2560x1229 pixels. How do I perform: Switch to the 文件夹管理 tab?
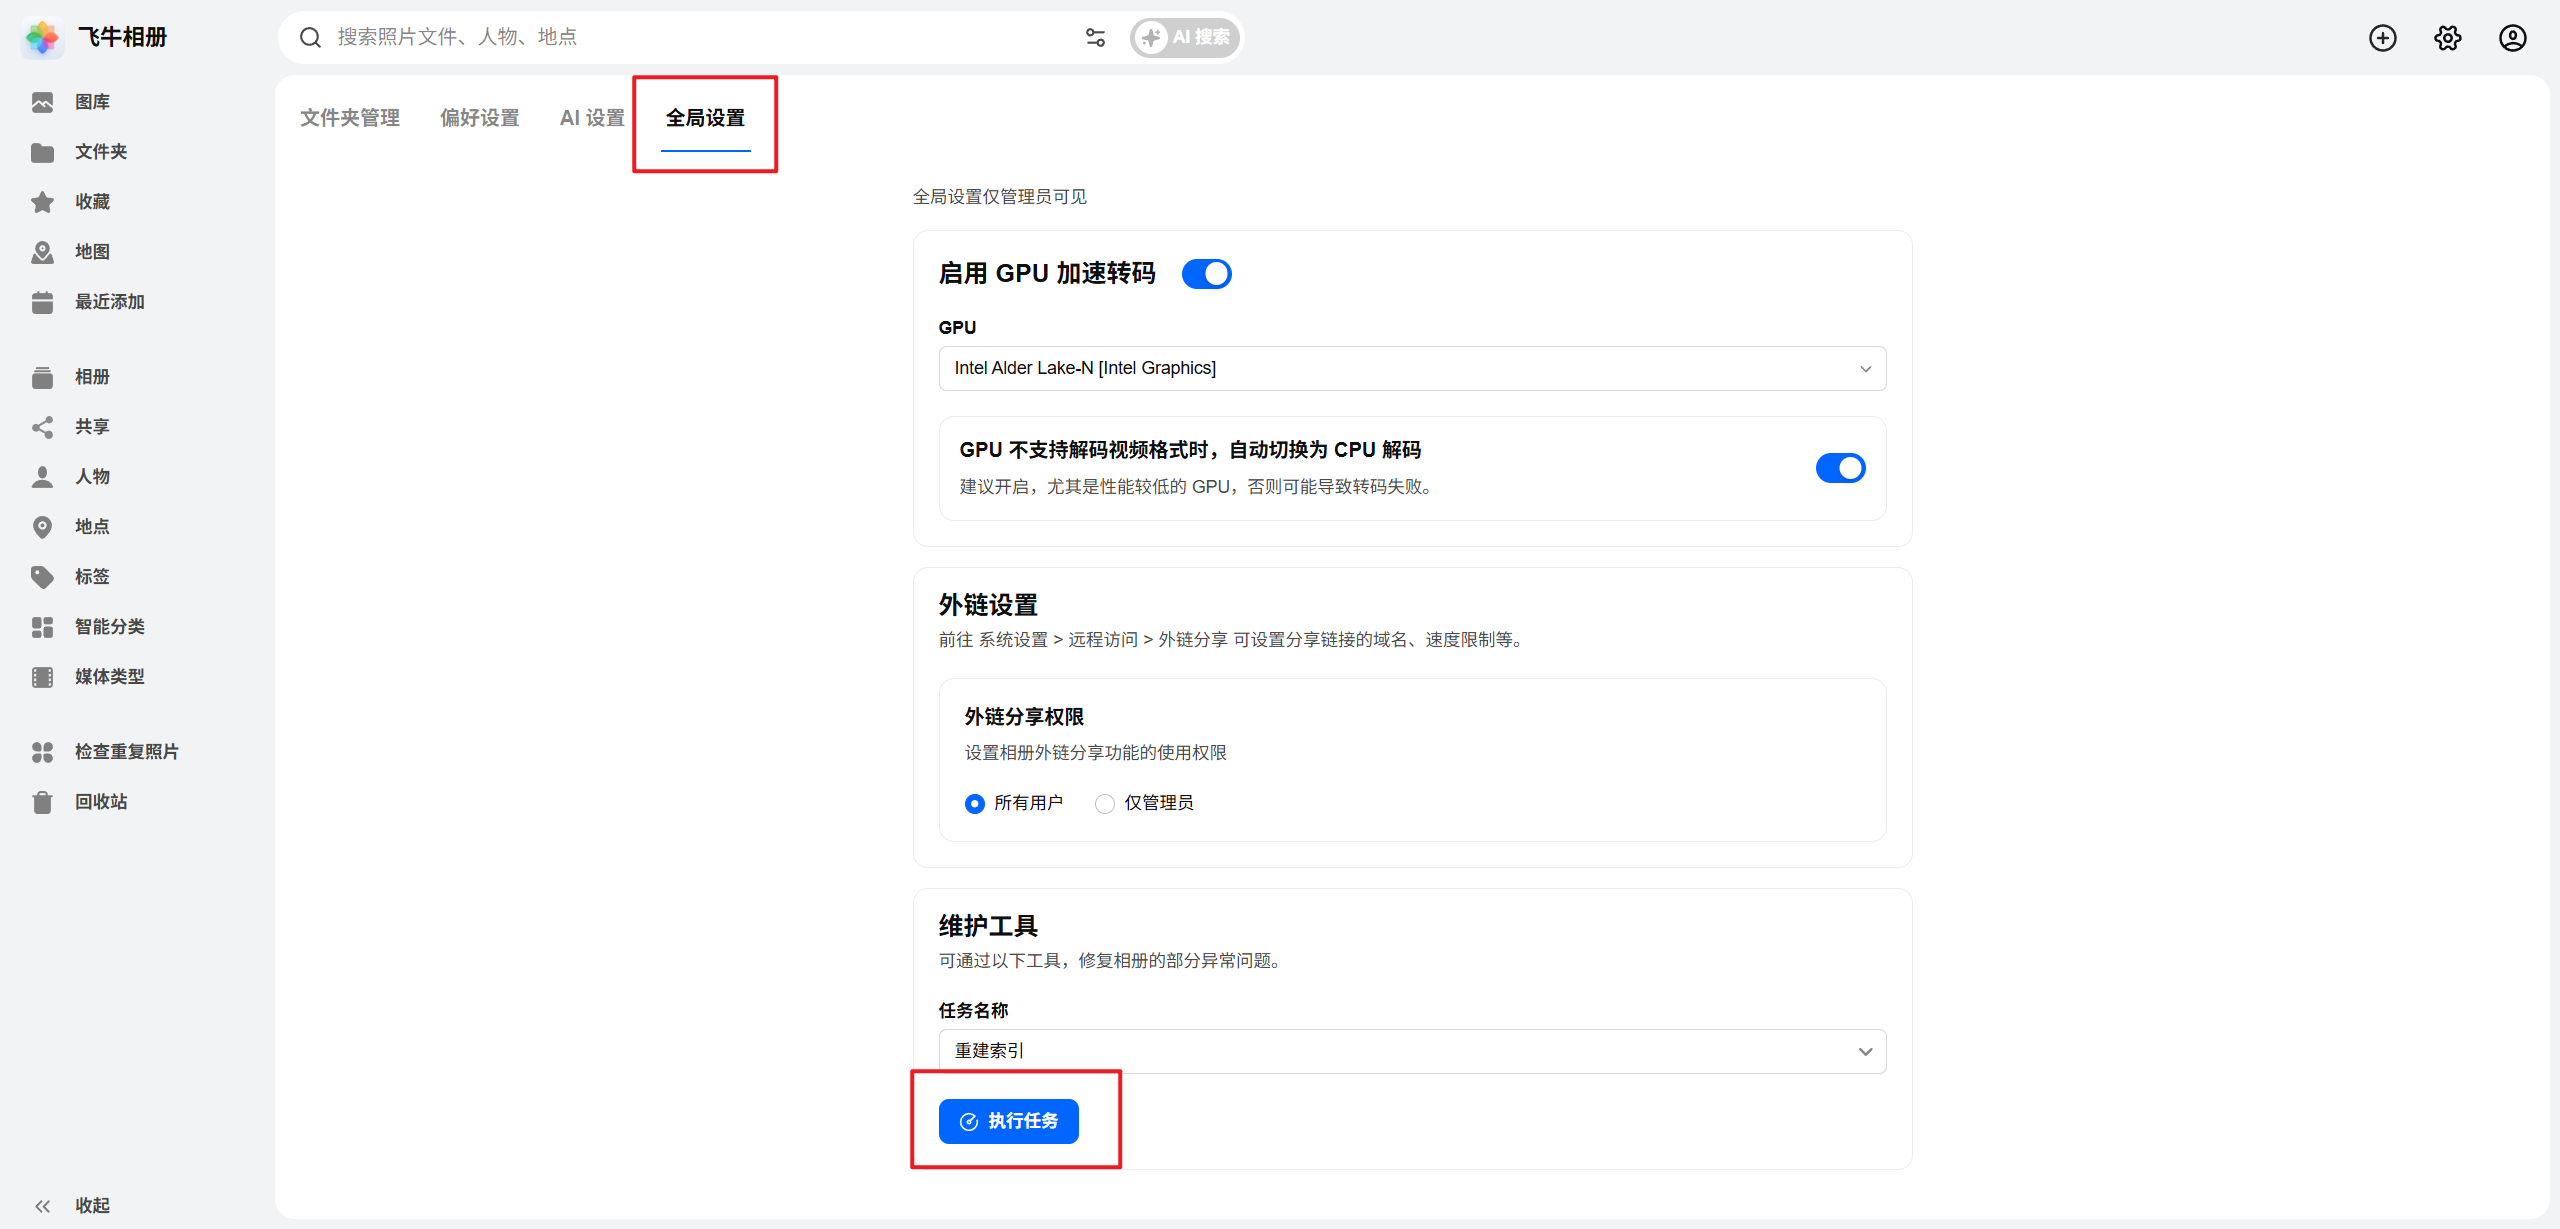[x=350, y=118]
